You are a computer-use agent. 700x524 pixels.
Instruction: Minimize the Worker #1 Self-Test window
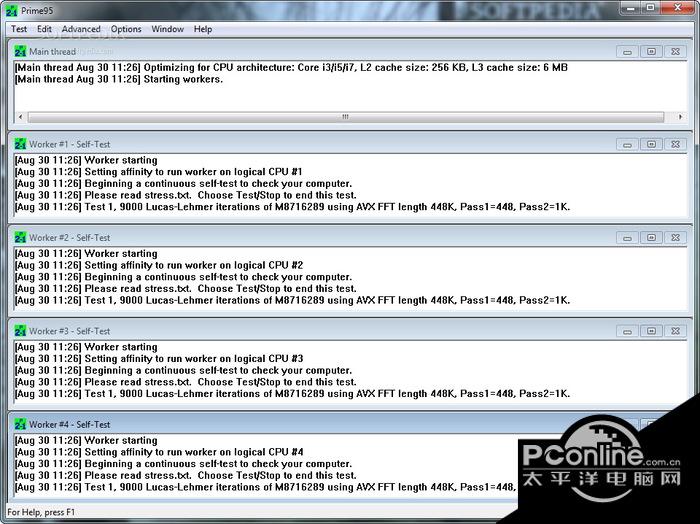point(627,145)
